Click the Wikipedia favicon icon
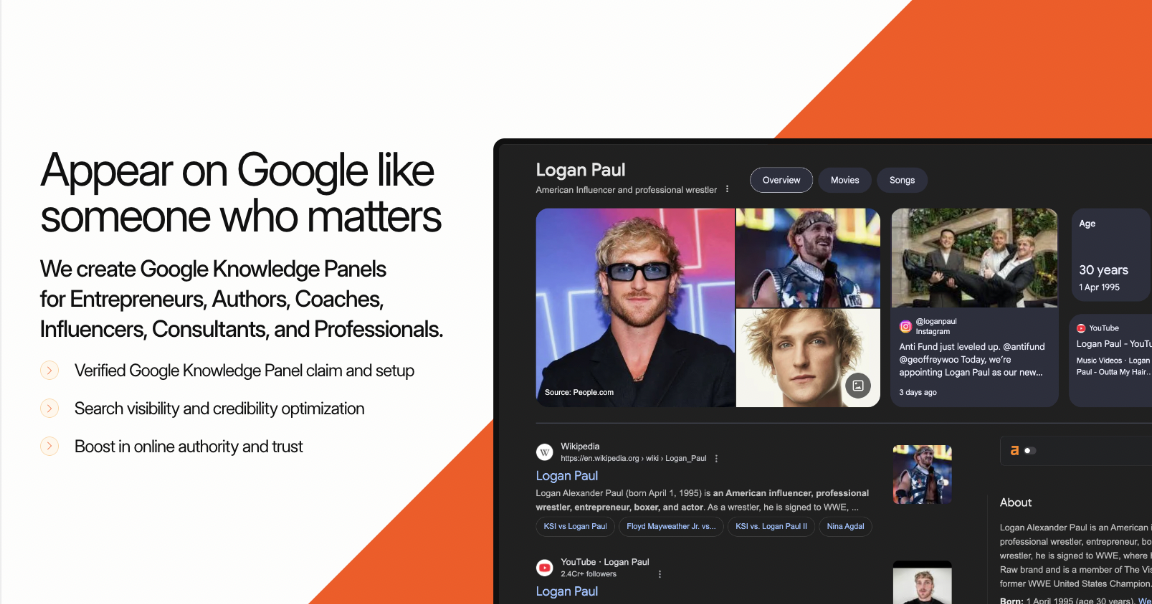1152x604 pixels. (544, 452)
